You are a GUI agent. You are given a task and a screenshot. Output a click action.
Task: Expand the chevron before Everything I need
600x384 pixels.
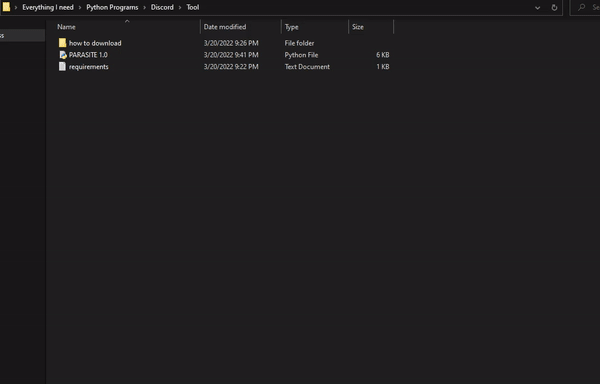pos(16,7)
